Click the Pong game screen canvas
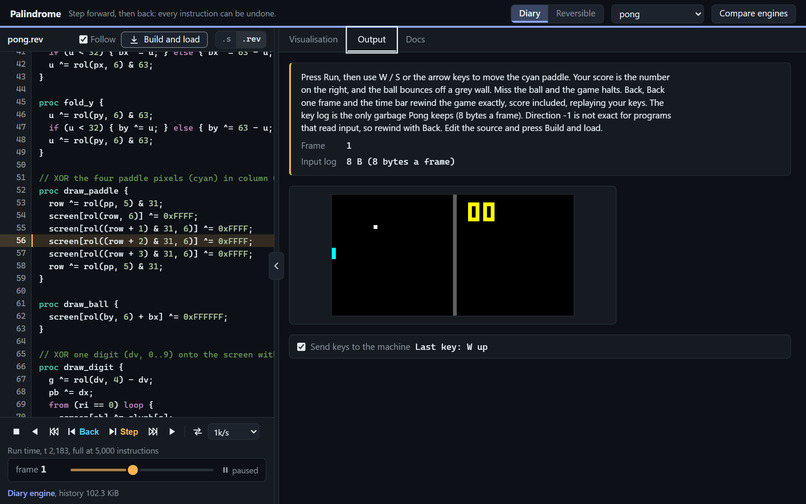 click(453, 255)
